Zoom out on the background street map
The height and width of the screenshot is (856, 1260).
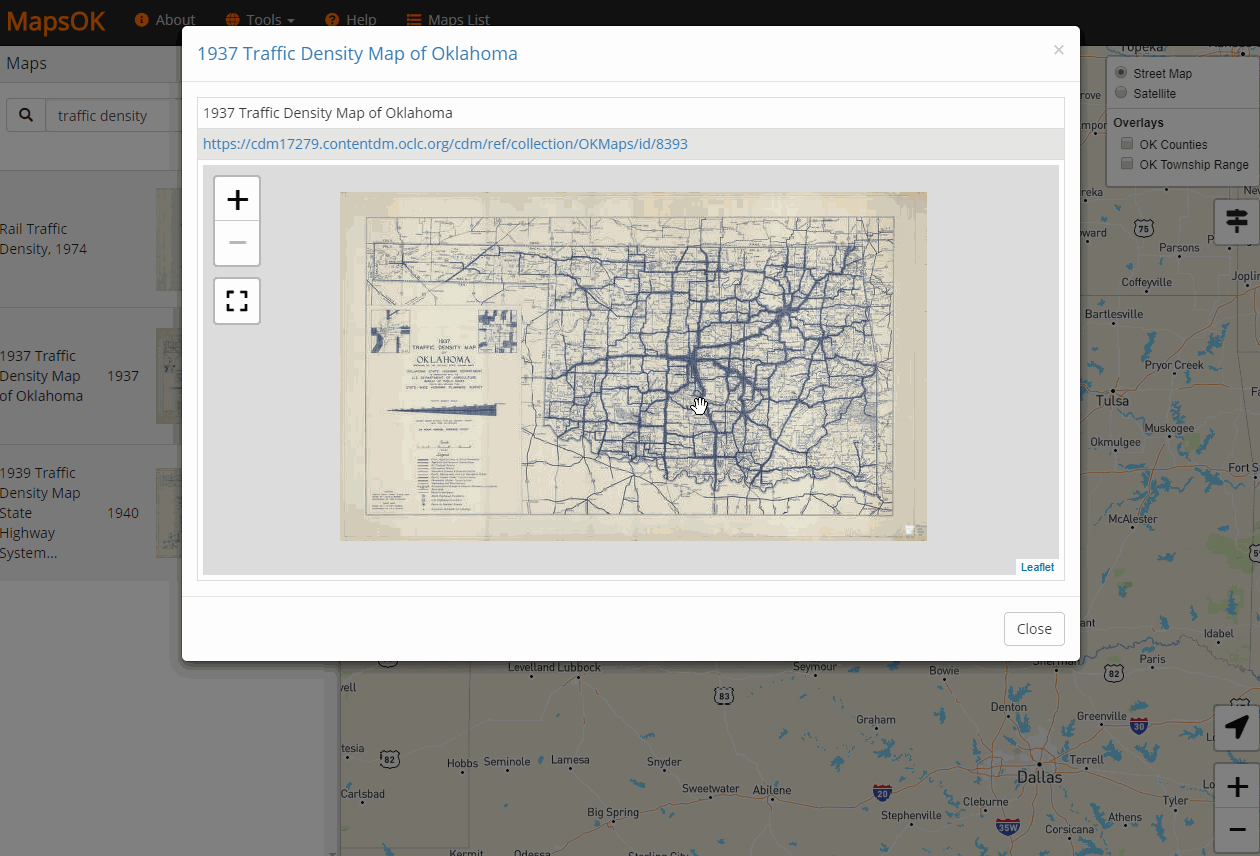pyautogui.click(x=1237, y=831)
